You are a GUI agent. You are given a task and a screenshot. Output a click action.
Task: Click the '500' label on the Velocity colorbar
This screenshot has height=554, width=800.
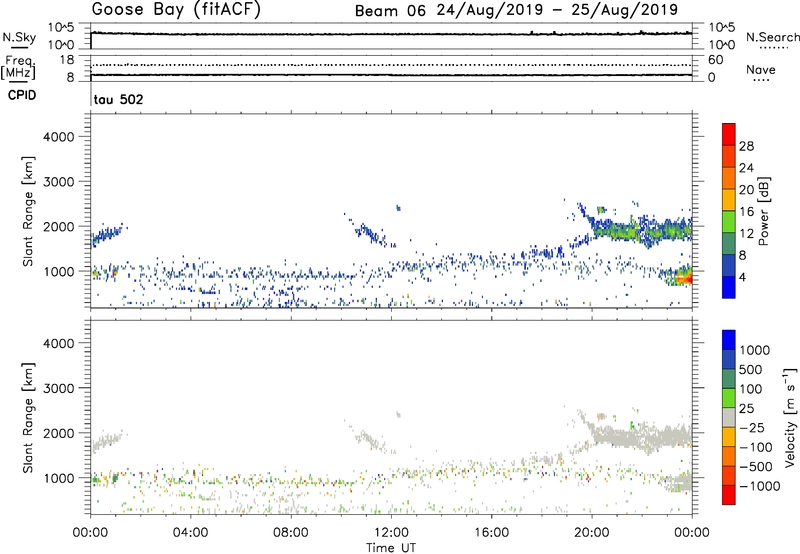pyautogui.click(x=750, y=370)
